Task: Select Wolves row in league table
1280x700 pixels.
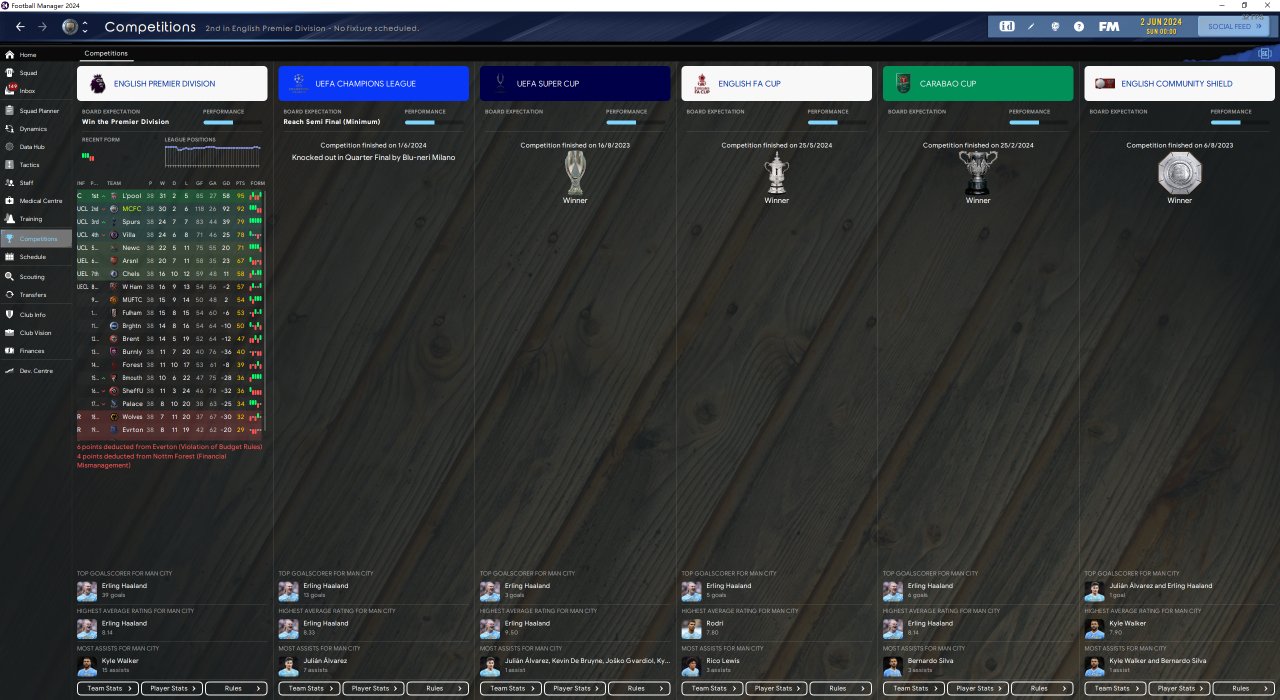Action: point(172,417)
